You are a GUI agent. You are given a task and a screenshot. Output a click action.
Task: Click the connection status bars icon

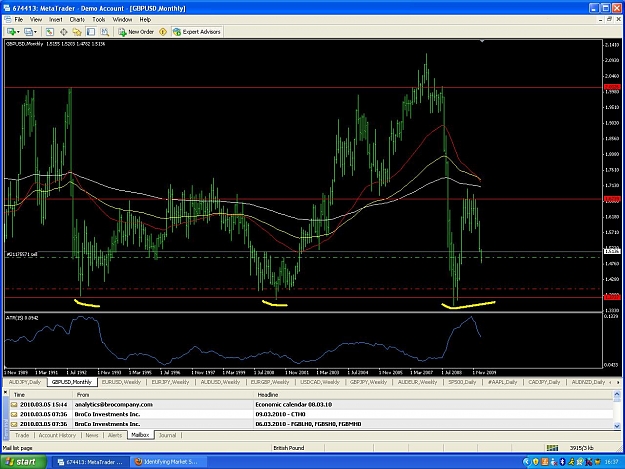(x=552, y=448)
